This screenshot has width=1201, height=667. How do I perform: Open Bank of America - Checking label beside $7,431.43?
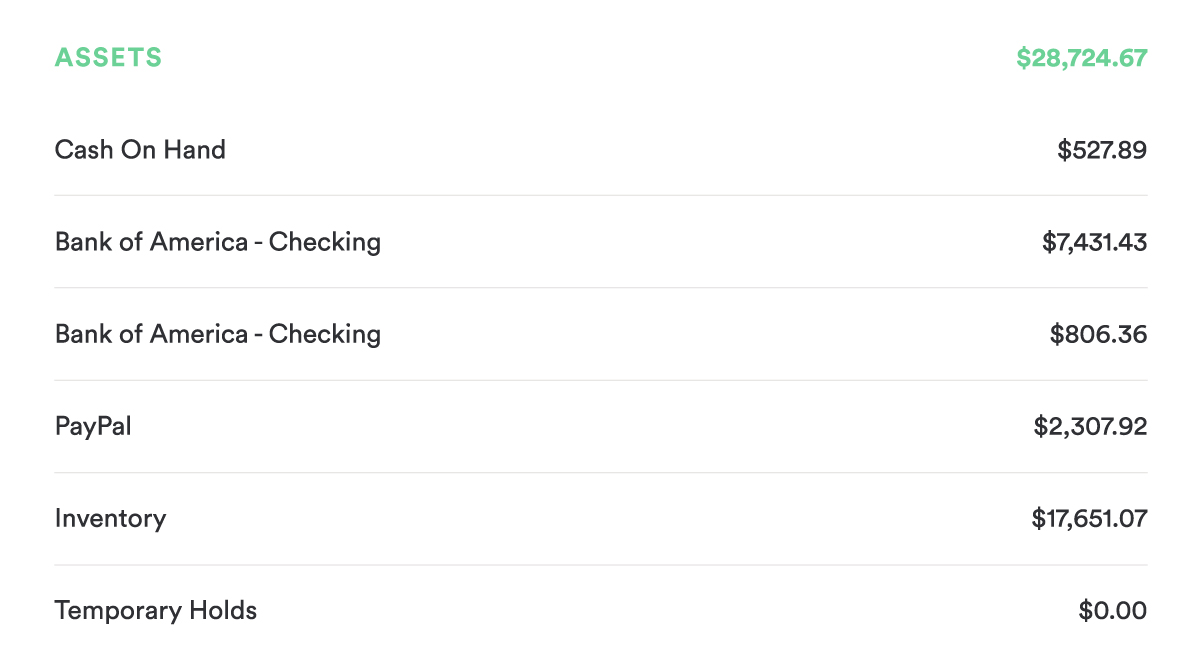pos(217,242)
